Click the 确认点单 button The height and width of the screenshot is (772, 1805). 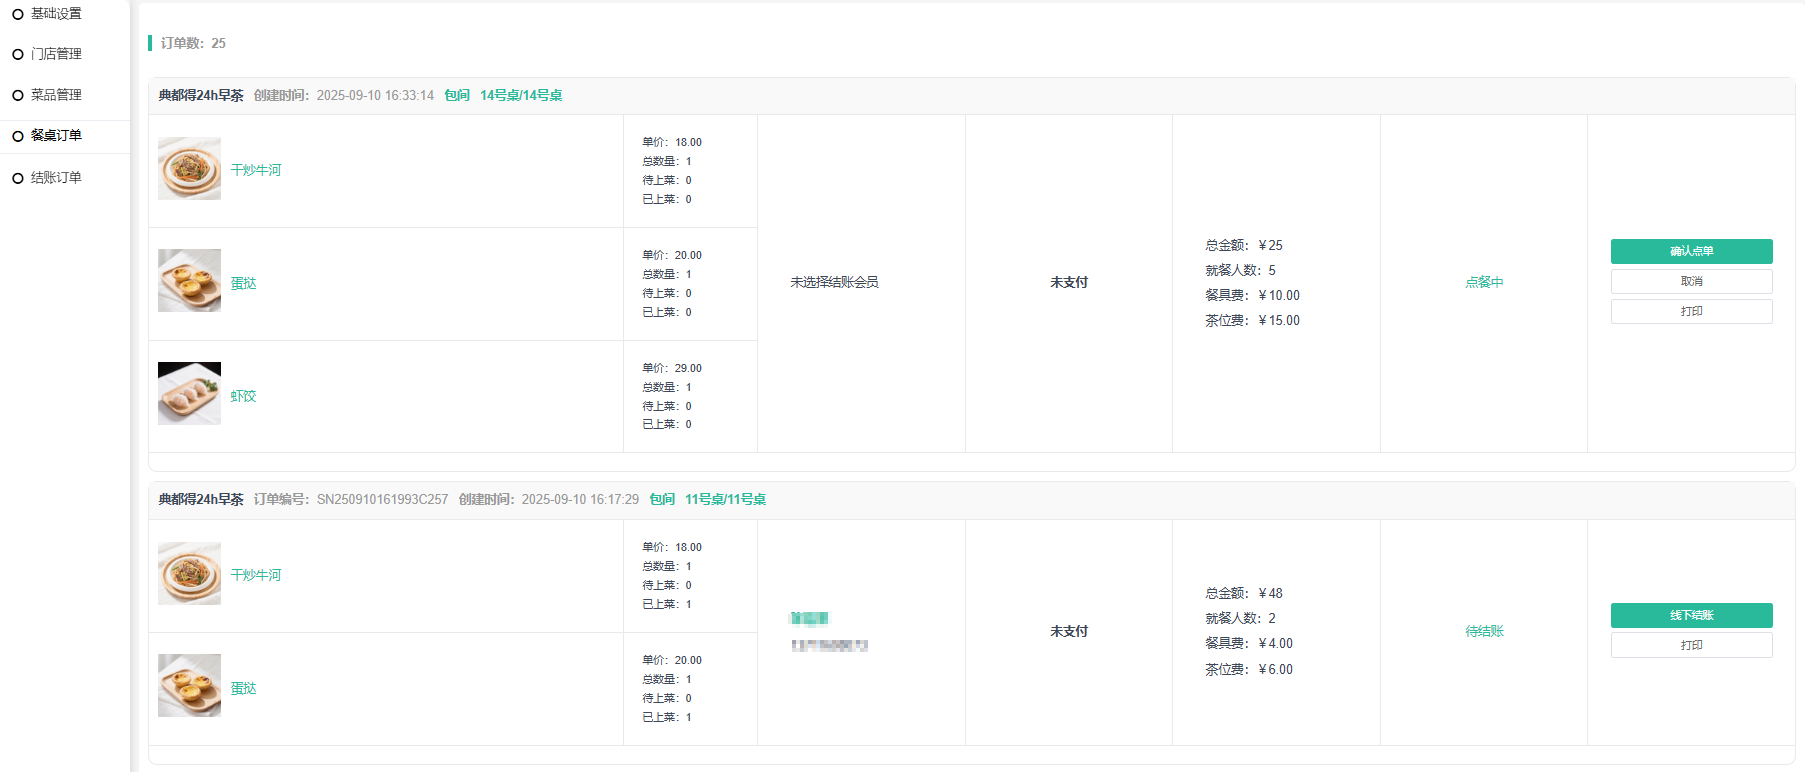(x=1691, y=251)
